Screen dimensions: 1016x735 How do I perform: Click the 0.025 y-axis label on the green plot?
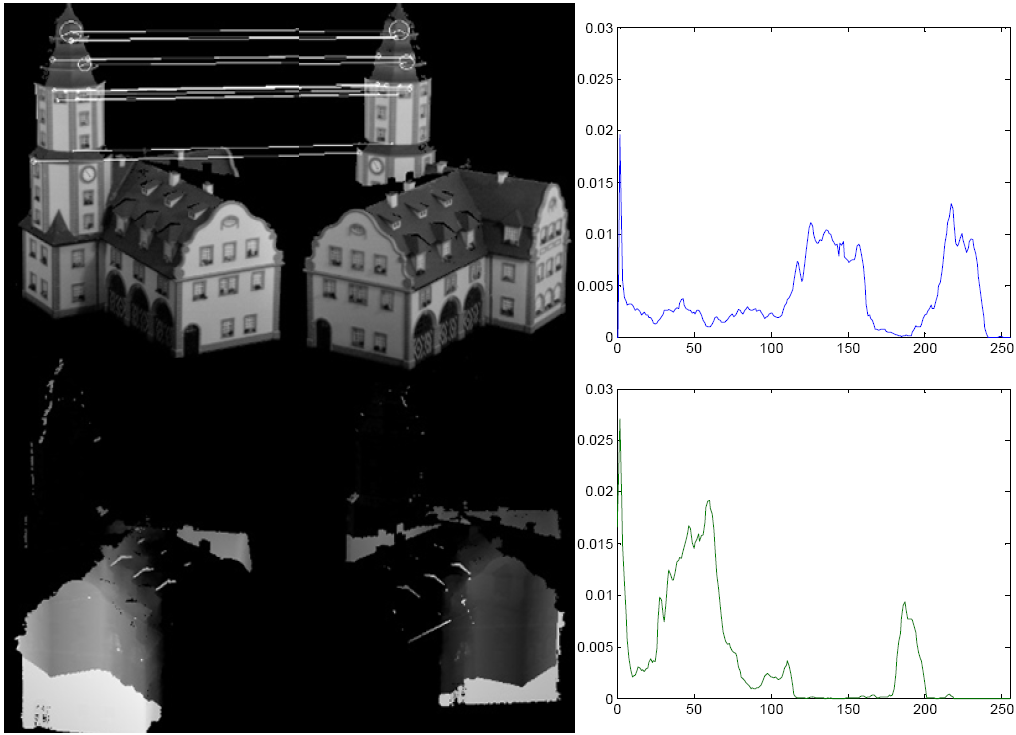pos(595,440)
